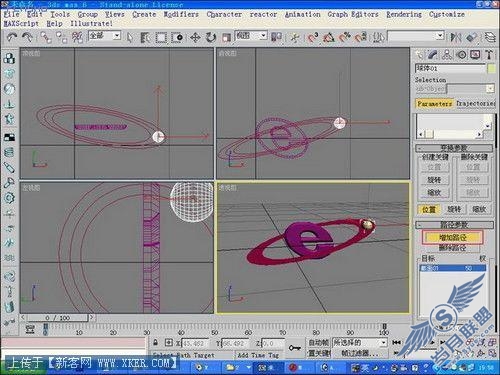Select the Select and Link tool
Image resolution: width=500 pixels, height=375 pixels.
click(46, 37)
